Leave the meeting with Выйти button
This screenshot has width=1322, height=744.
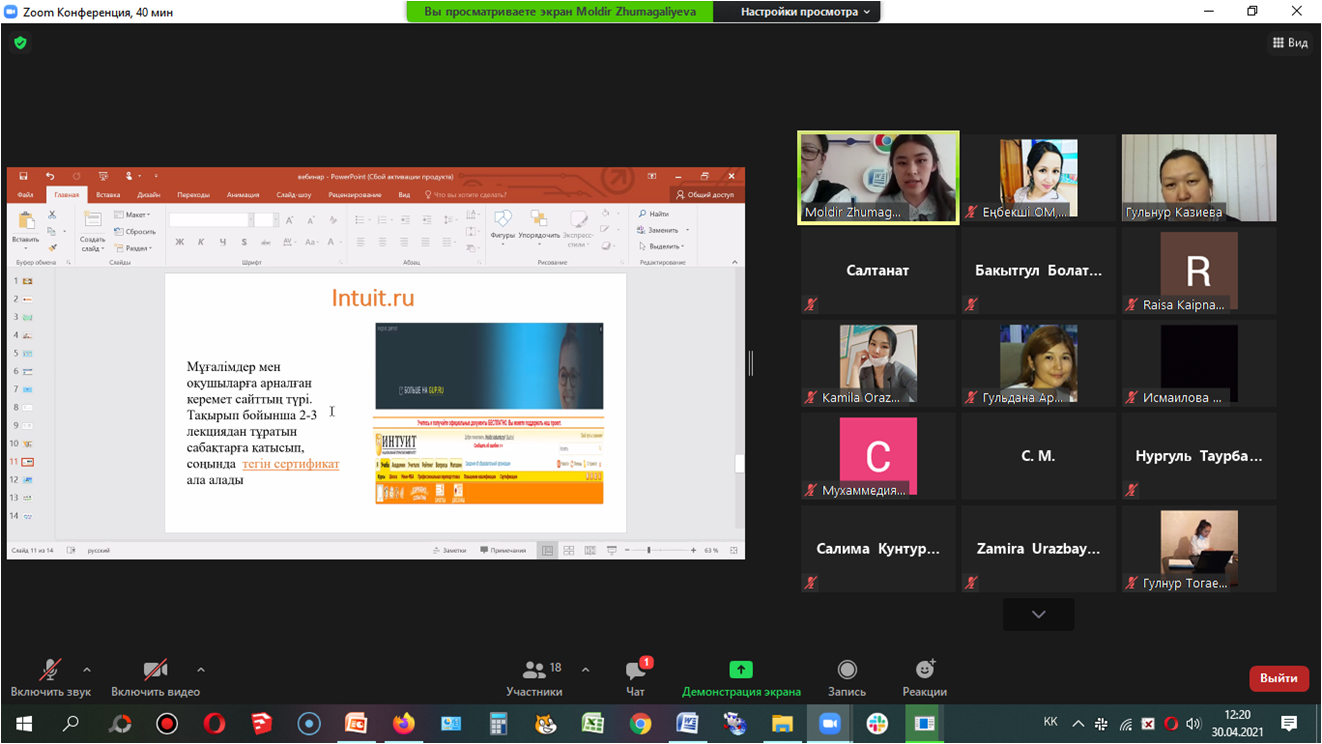(x=1278, y=678)
